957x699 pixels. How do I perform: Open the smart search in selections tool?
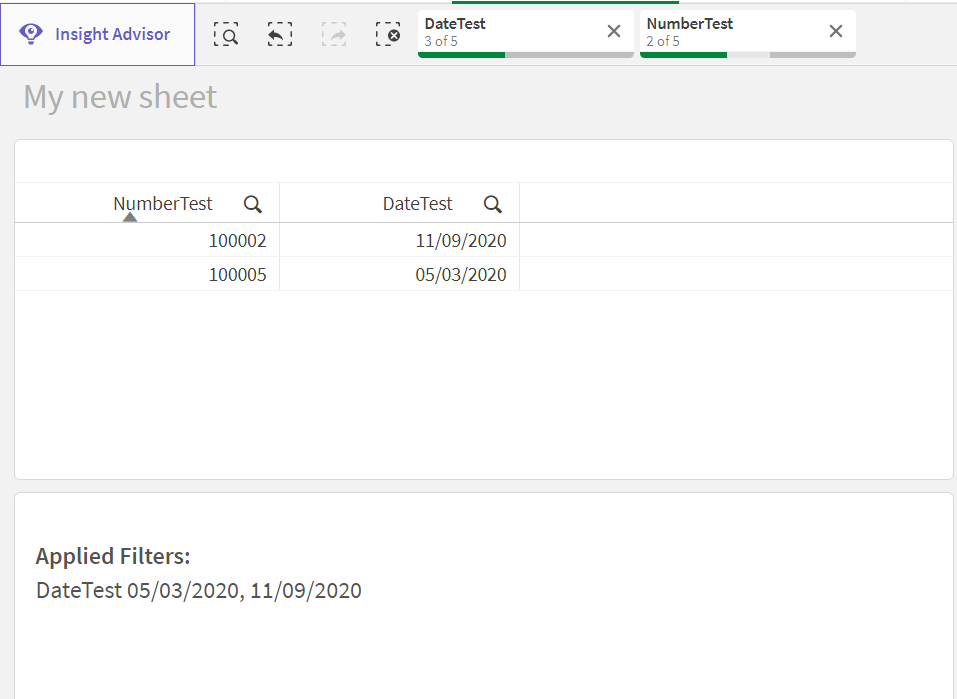pos(226,33)
